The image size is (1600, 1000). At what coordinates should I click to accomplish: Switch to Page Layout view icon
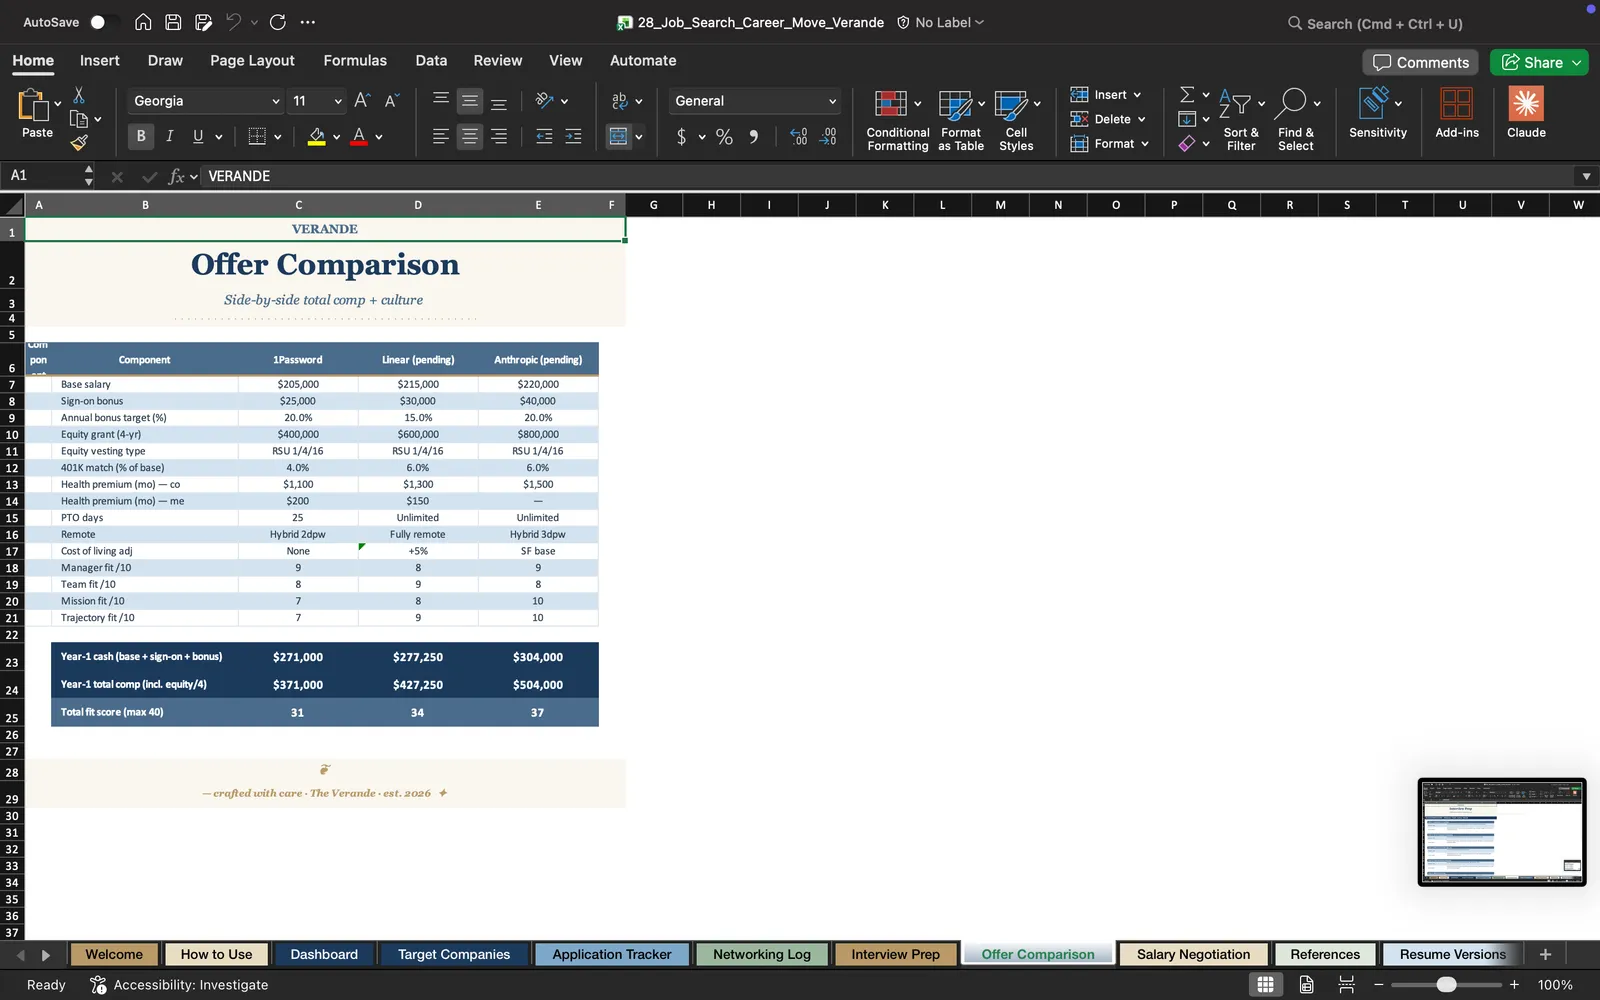(x=1306, y=984)
